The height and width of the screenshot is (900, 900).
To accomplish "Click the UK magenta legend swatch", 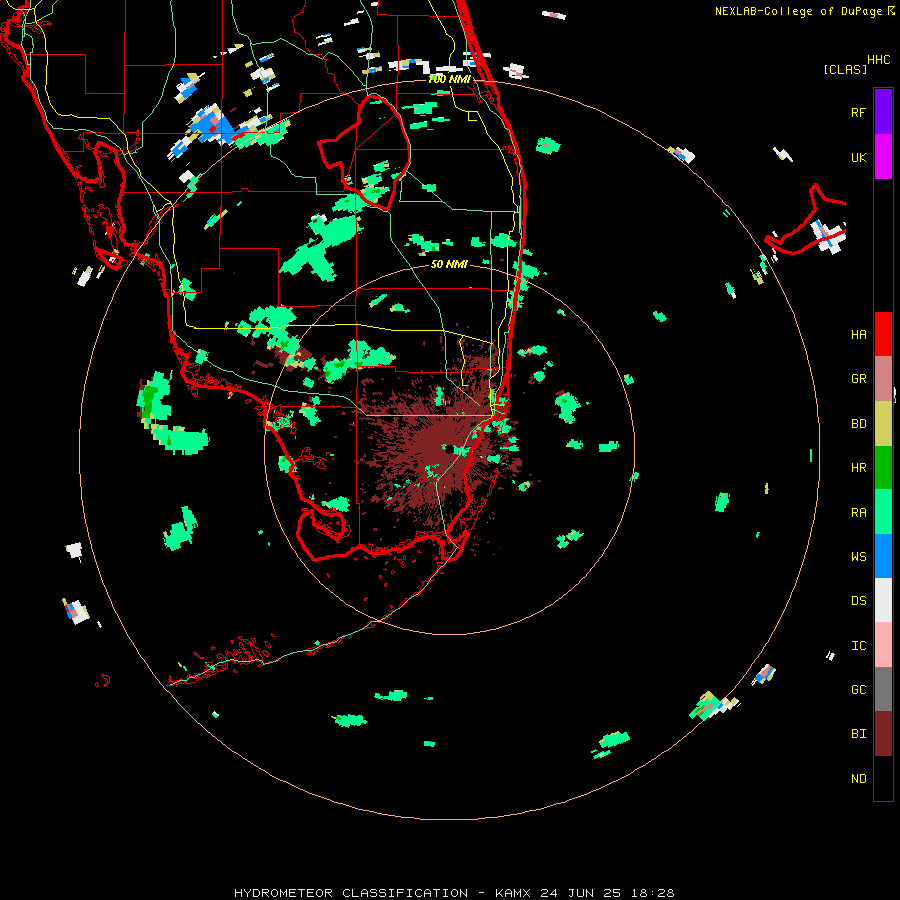I will click(883, 156).
